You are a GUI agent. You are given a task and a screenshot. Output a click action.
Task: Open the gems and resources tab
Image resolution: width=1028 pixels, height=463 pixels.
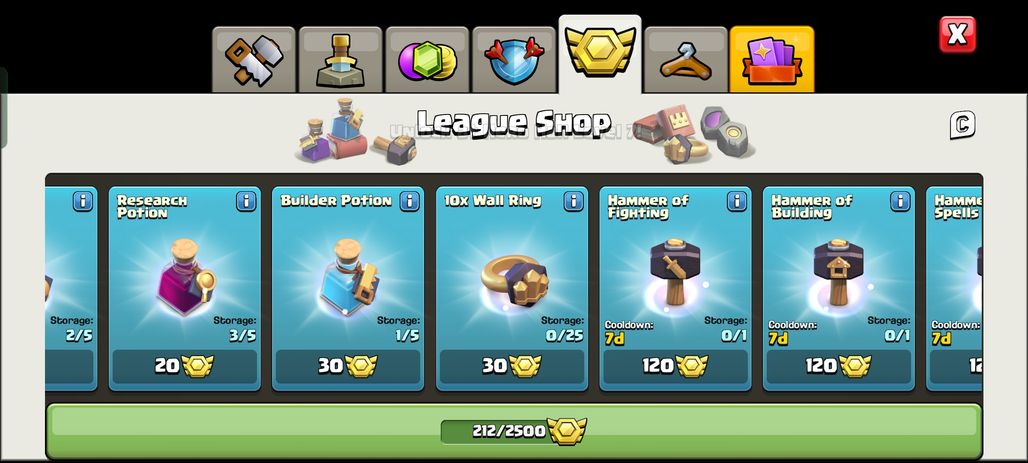[427, 60]
